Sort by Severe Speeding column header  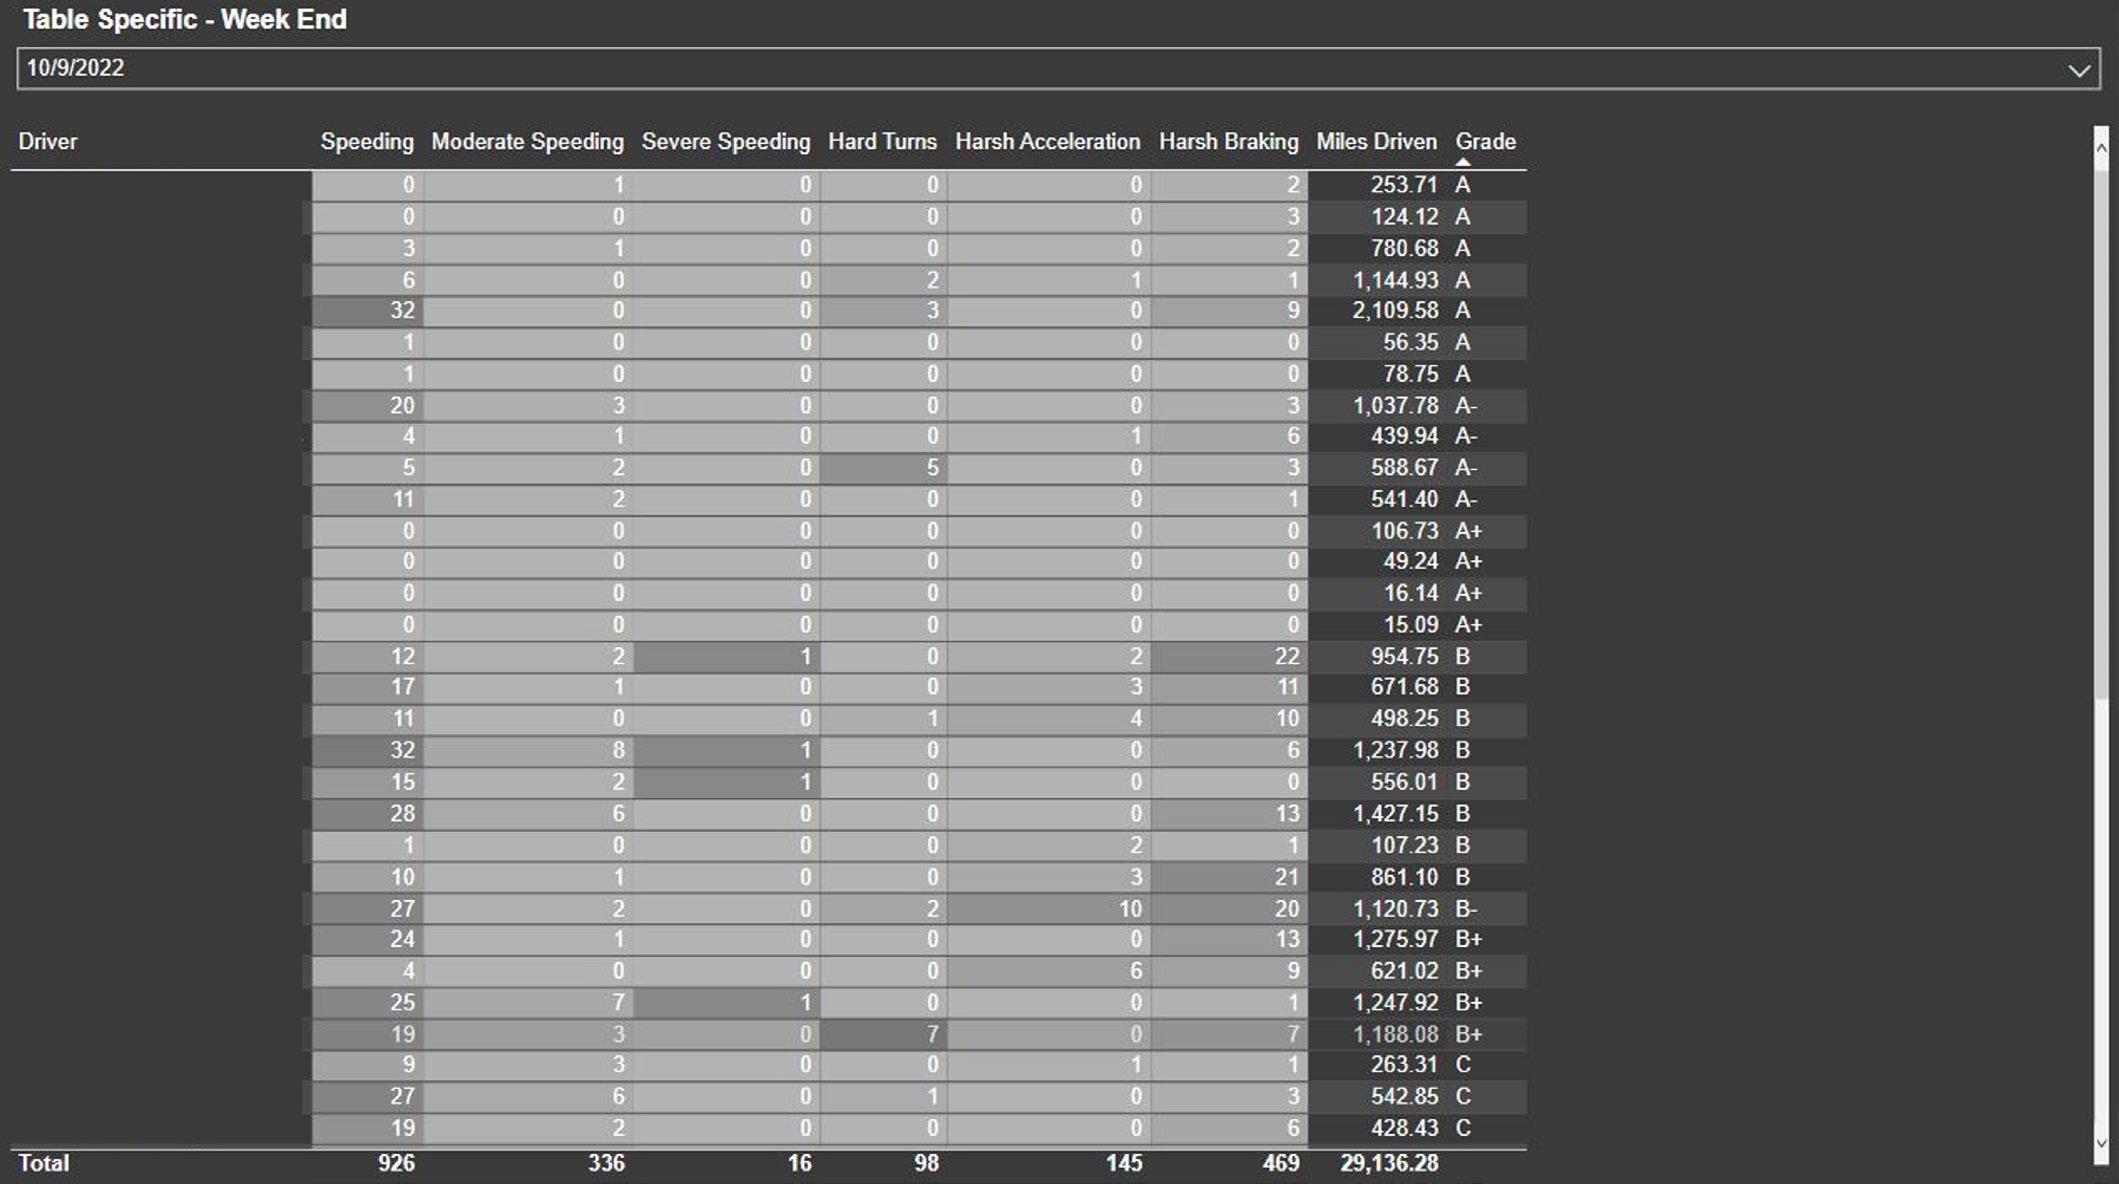click(x=725, y=141)
